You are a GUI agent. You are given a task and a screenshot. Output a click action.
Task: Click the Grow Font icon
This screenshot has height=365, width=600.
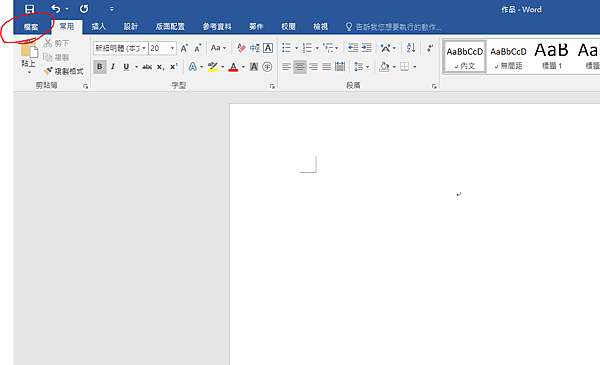click(x=184, y=48)
